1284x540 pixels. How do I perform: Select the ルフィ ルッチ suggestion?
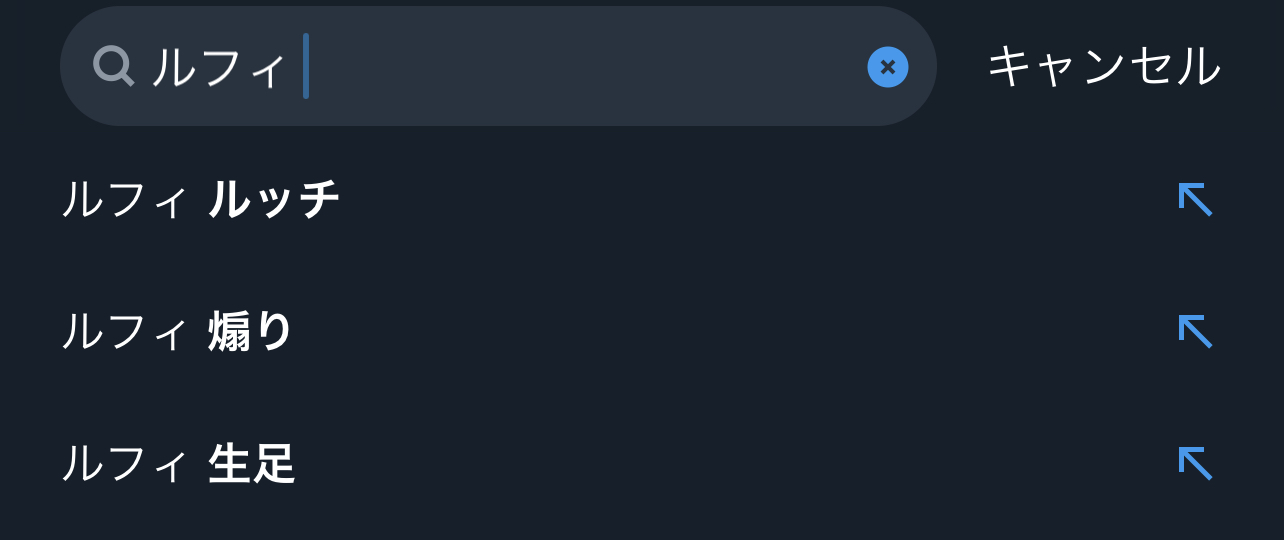200,200
